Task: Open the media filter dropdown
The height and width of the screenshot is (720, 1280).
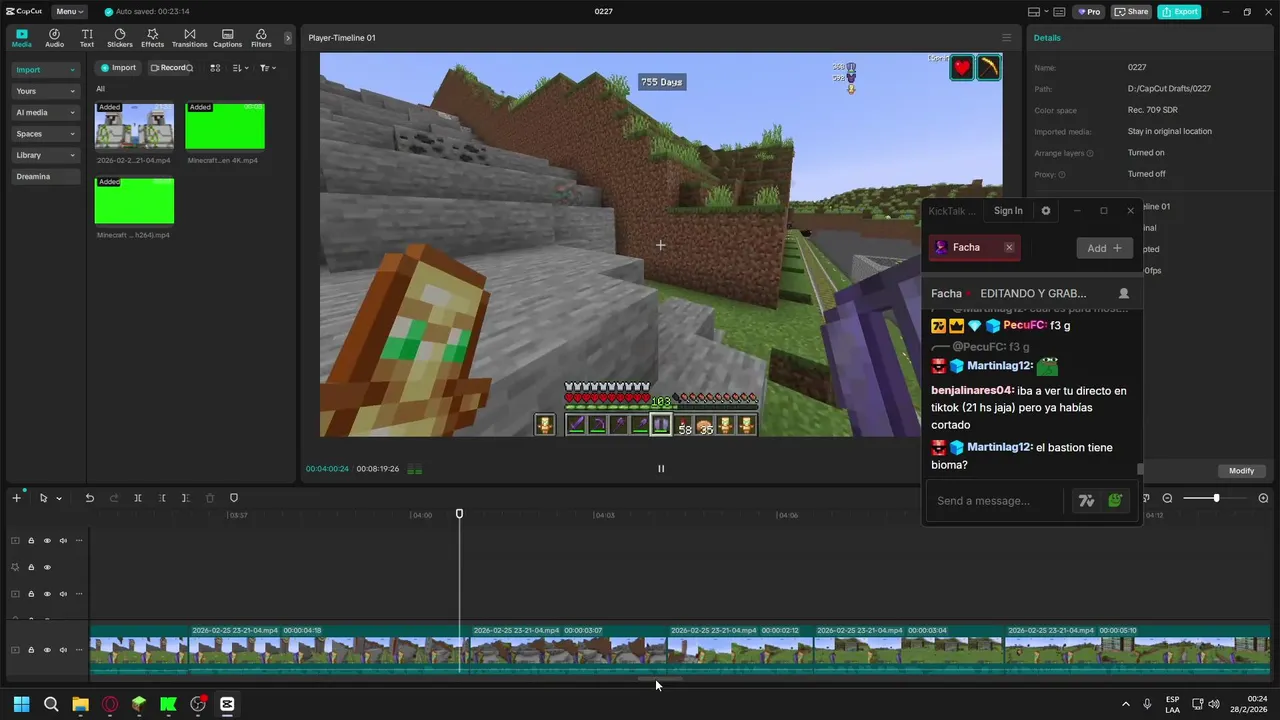Action: tap(267, 68)
